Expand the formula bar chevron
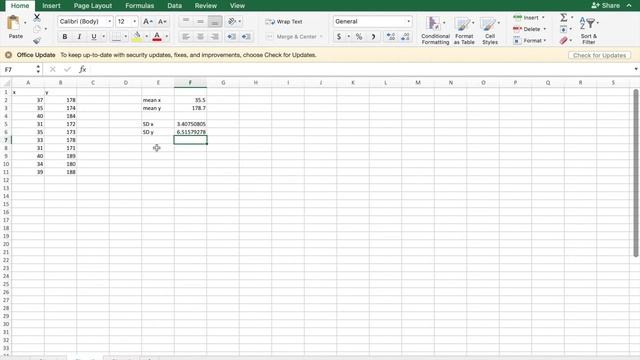 636,69
